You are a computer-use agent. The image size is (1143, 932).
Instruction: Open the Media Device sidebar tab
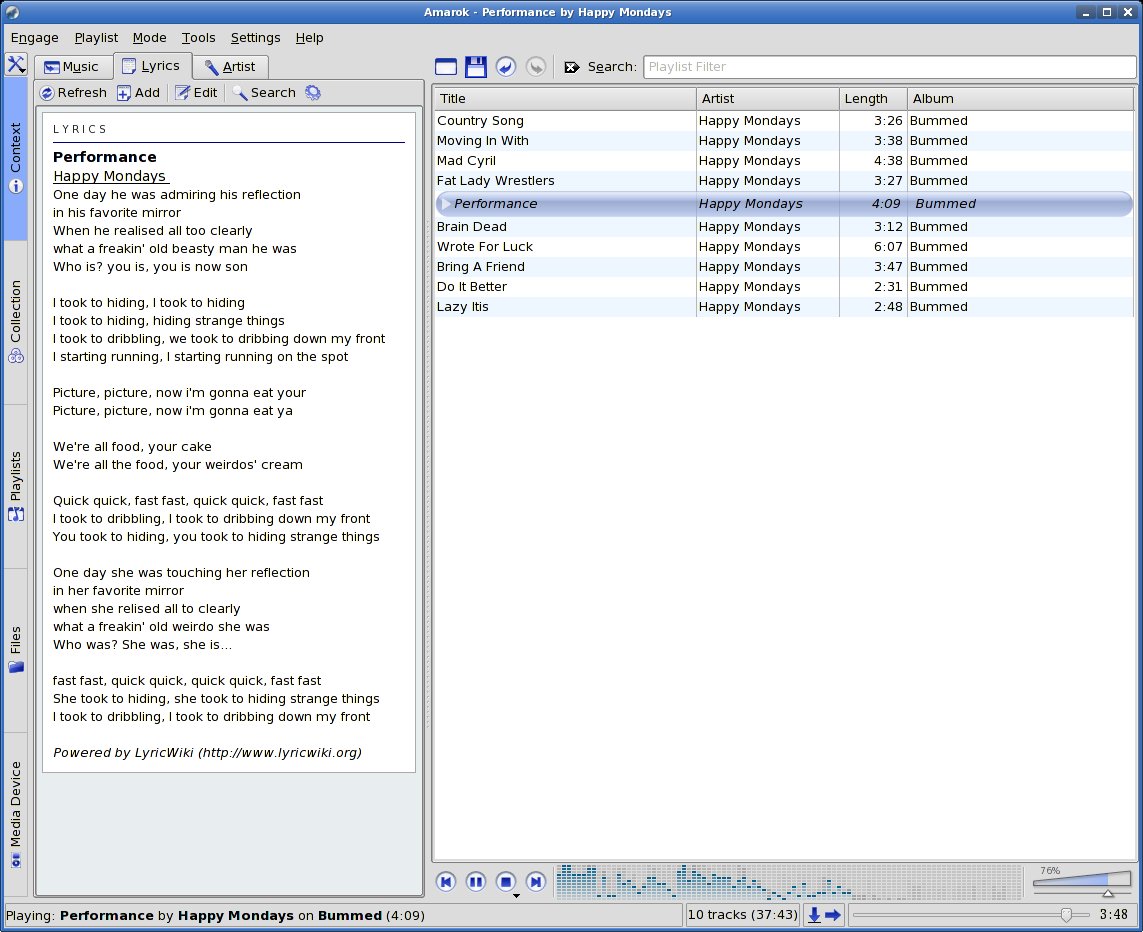click(x=16, y=814)
